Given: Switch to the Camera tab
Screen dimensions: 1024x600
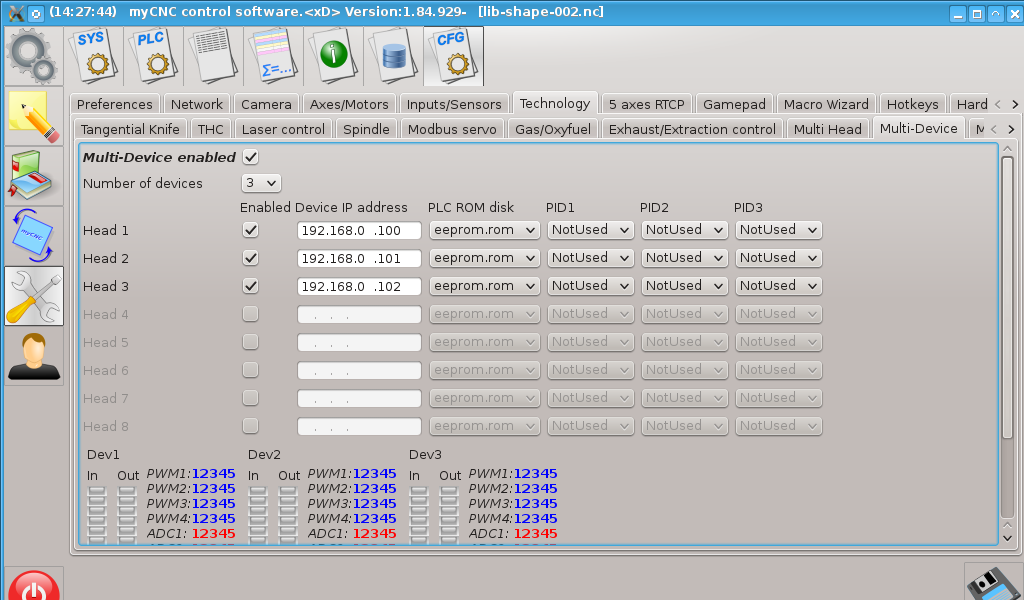Looking at the screenshot, I should tap(266, 104).
